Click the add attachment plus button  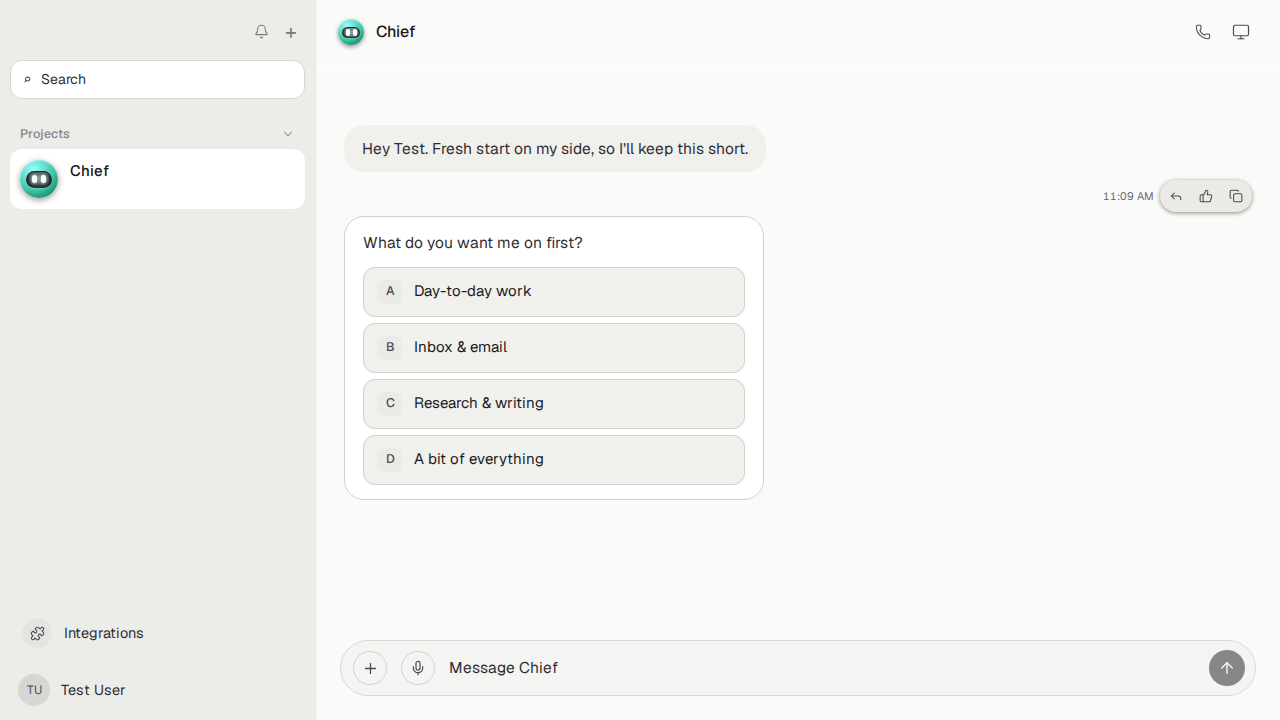coord(370,668)
